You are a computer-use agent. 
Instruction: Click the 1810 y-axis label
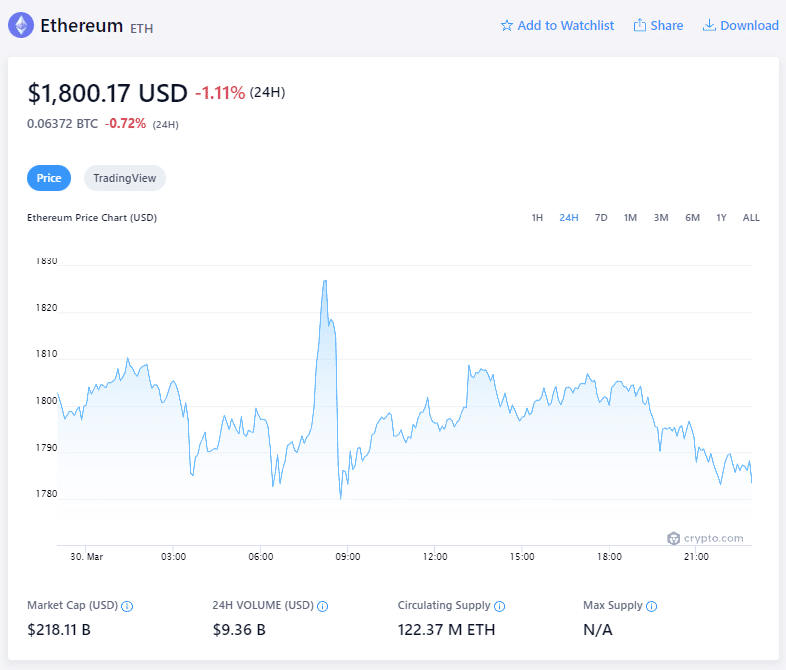coord(46,354)
